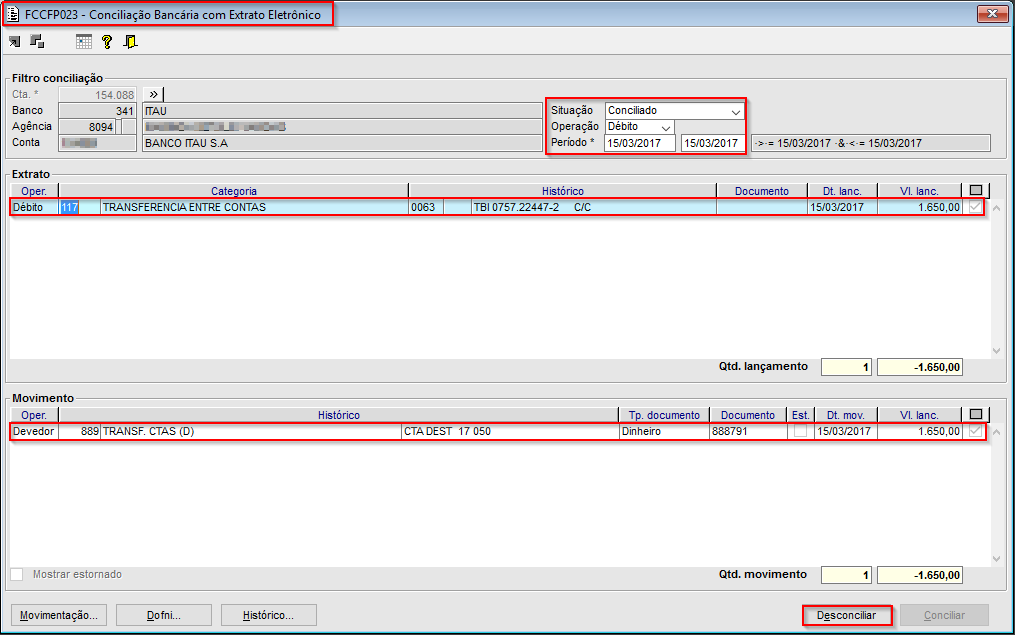Click Extrato scrollbar down arrow
Viewport: 1015px width, 635px height.
(996, 351)
